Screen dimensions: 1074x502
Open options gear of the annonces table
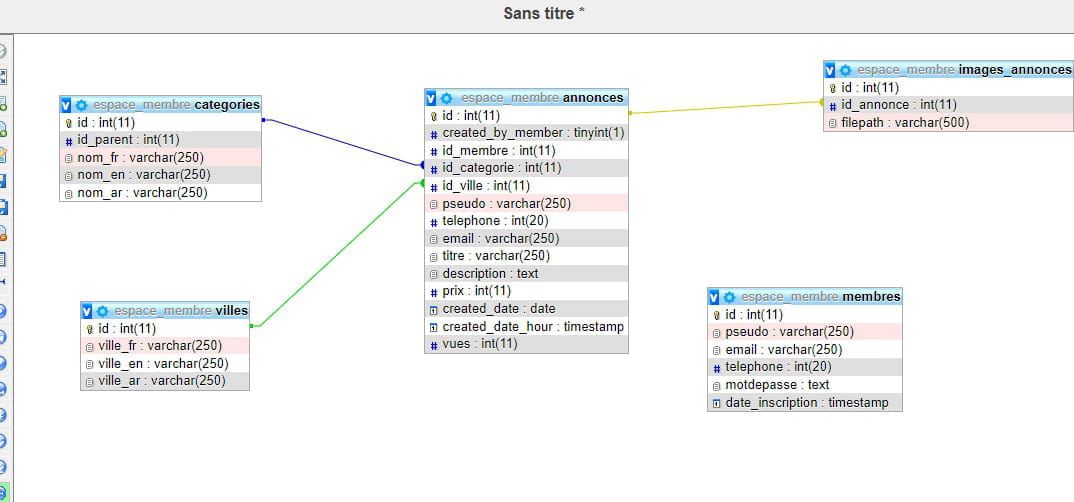pos(447,98)
